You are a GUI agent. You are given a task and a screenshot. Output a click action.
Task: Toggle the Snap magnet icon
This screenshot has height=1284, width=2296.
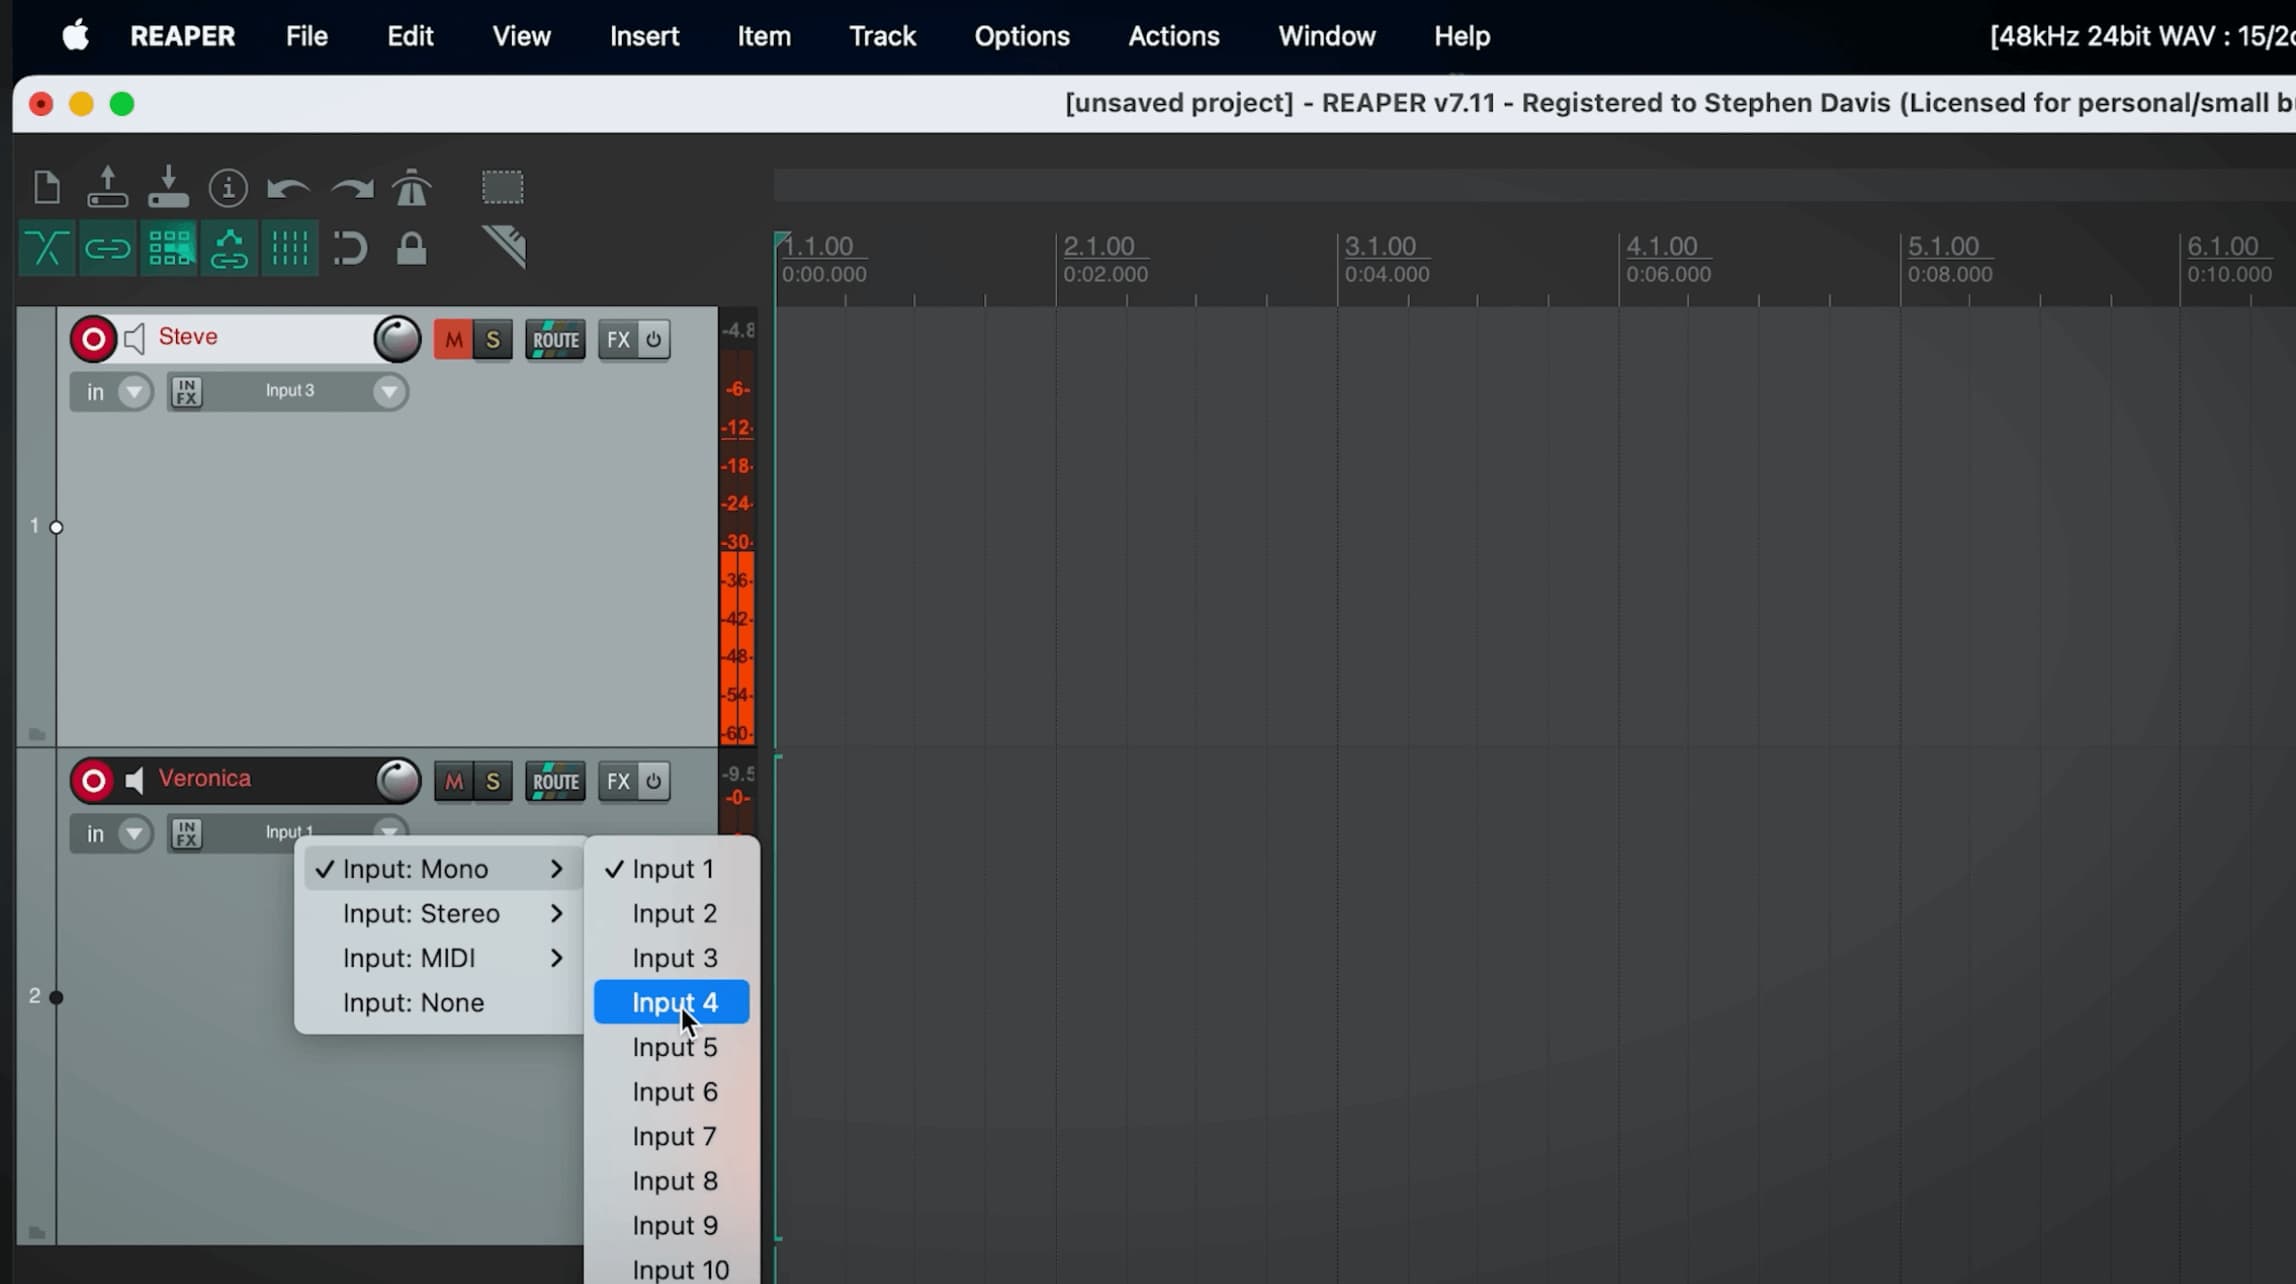tap(350, 248)
